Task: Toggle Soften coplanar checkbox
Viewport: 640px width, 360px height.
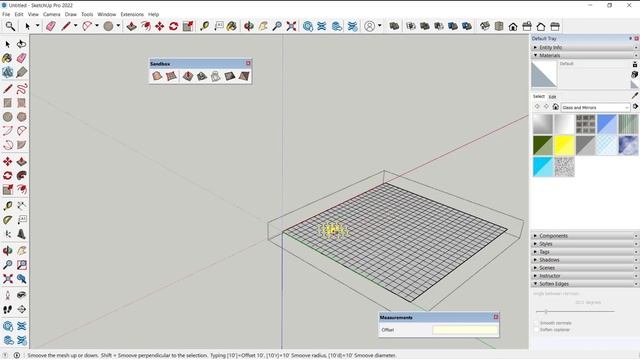Action: (x=536, y=329)
